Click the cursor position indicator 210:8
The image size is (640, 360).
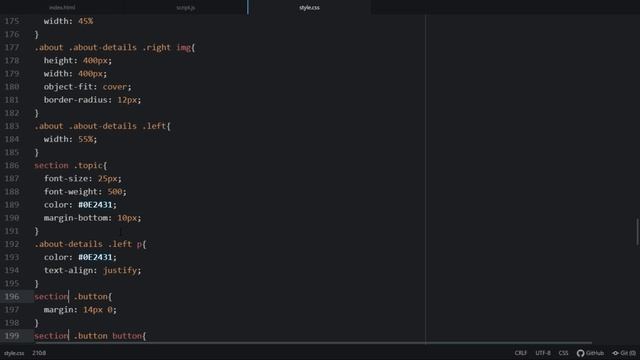pos(39,353)
